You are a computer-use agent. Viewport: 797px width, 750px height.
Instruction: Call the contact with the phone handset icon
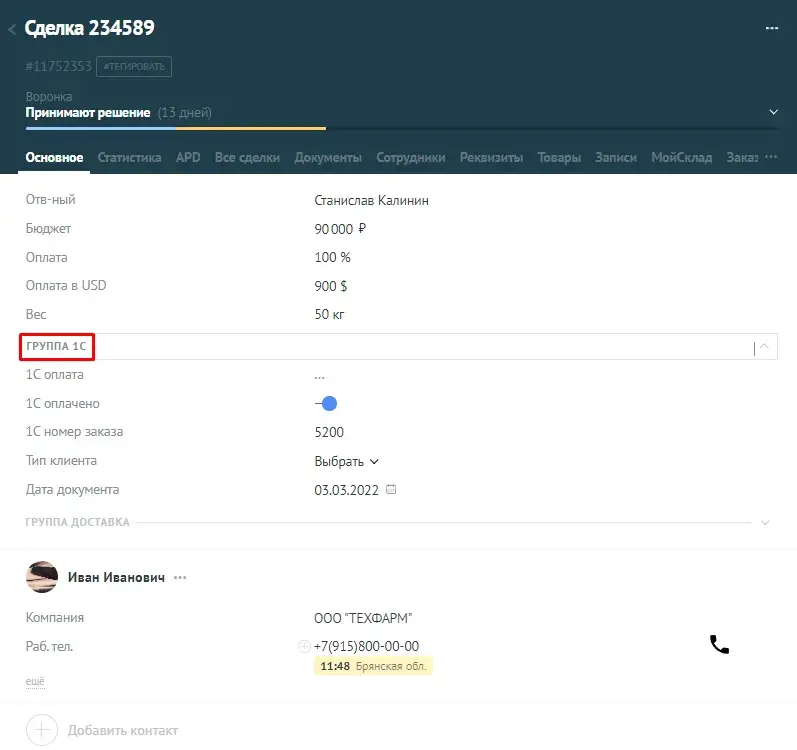[719, 644]
